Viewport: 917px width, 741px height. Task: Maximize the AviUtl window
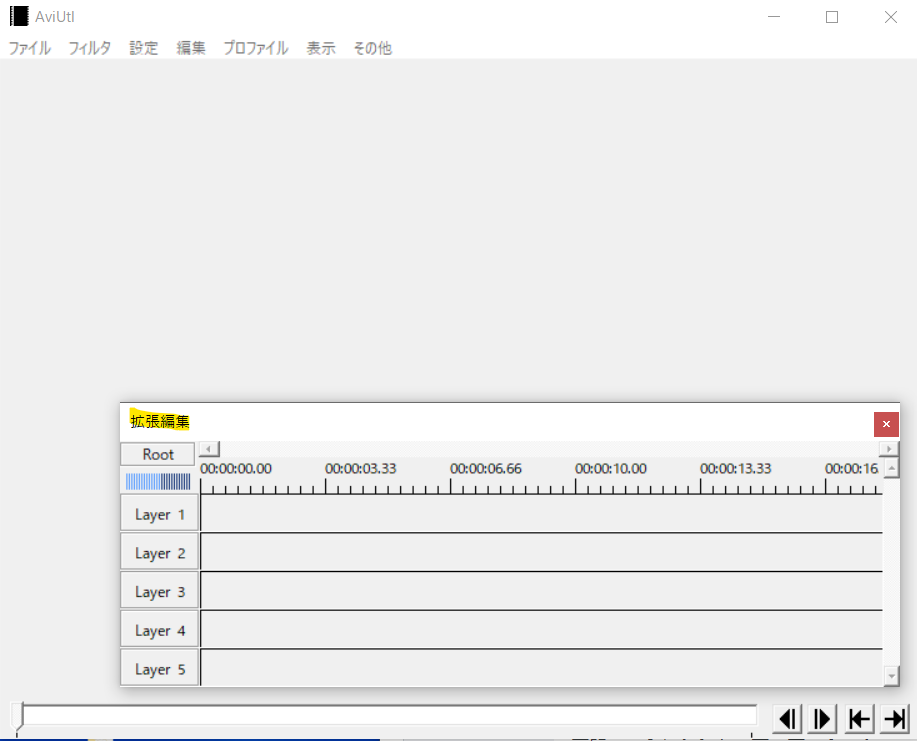pos(832,17)
